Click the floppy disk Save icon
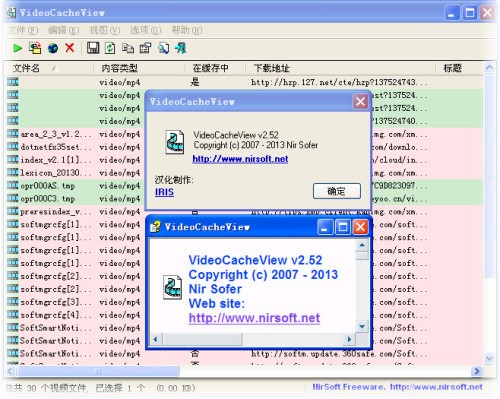The width and height of the screenshot is (500, 399). coord(93,48)
